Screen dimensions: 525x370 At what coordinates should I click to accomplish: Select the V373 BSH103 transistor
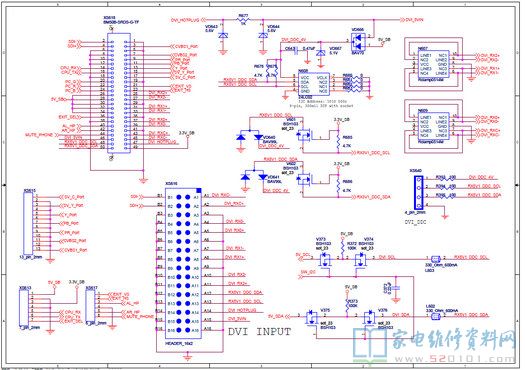click(x=324, y=260)
